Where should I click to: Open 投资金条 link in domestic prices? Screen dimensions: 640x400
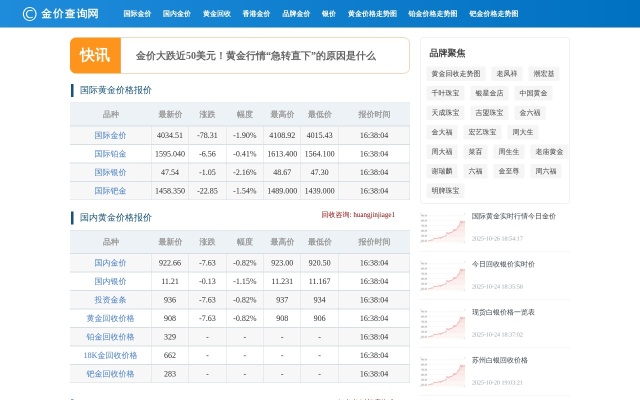110,300
